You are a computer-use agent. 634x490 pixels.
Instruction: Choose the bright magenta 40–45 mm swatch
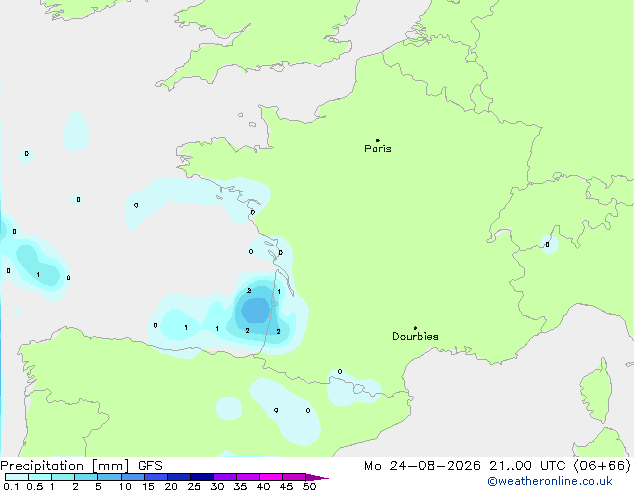(x=271, y=477)
